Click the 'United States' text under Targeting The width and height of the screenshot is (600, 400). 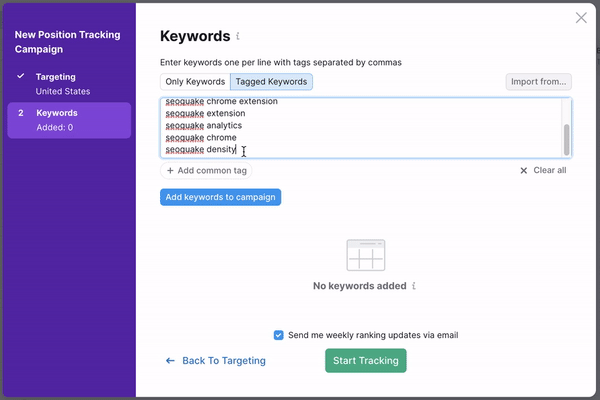pyautogui.click(x=63, y=91)
